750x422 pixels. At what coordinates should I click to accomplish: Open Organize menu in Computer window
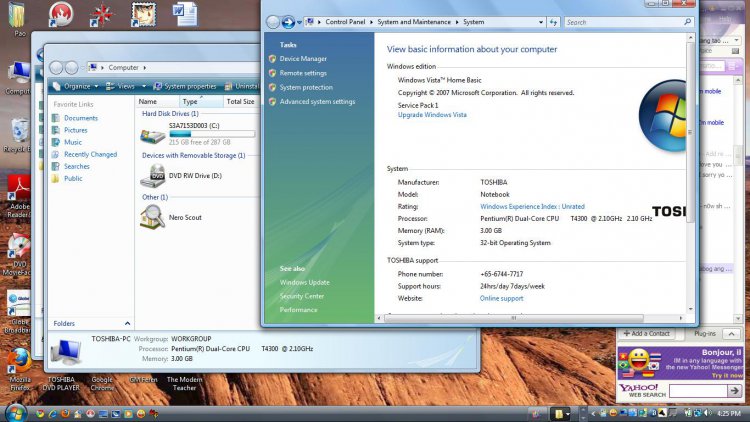point(75,86)
